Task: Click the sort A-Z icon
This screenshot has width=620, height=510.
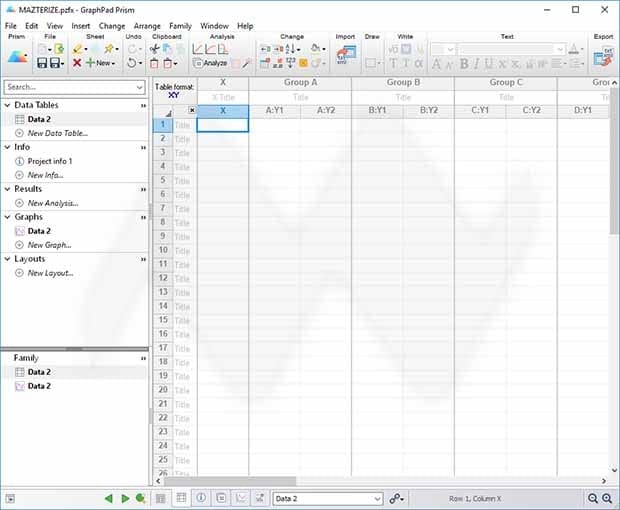Action: point(291,49)
